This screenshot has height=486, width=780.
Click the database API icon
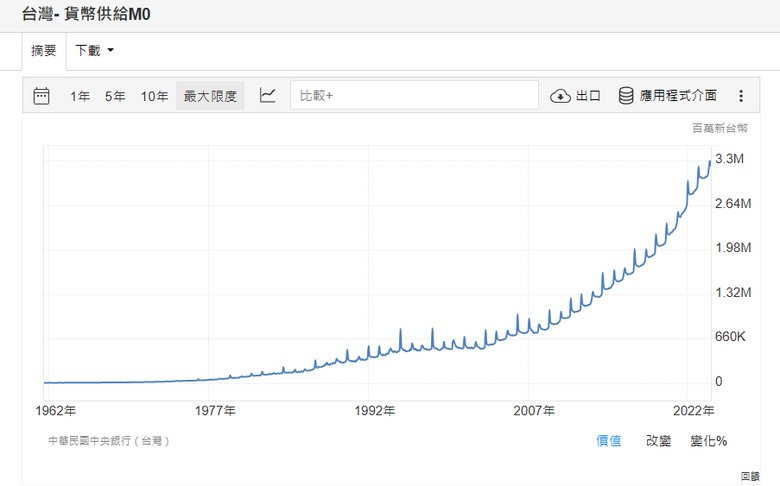click(x=626, y=96)
